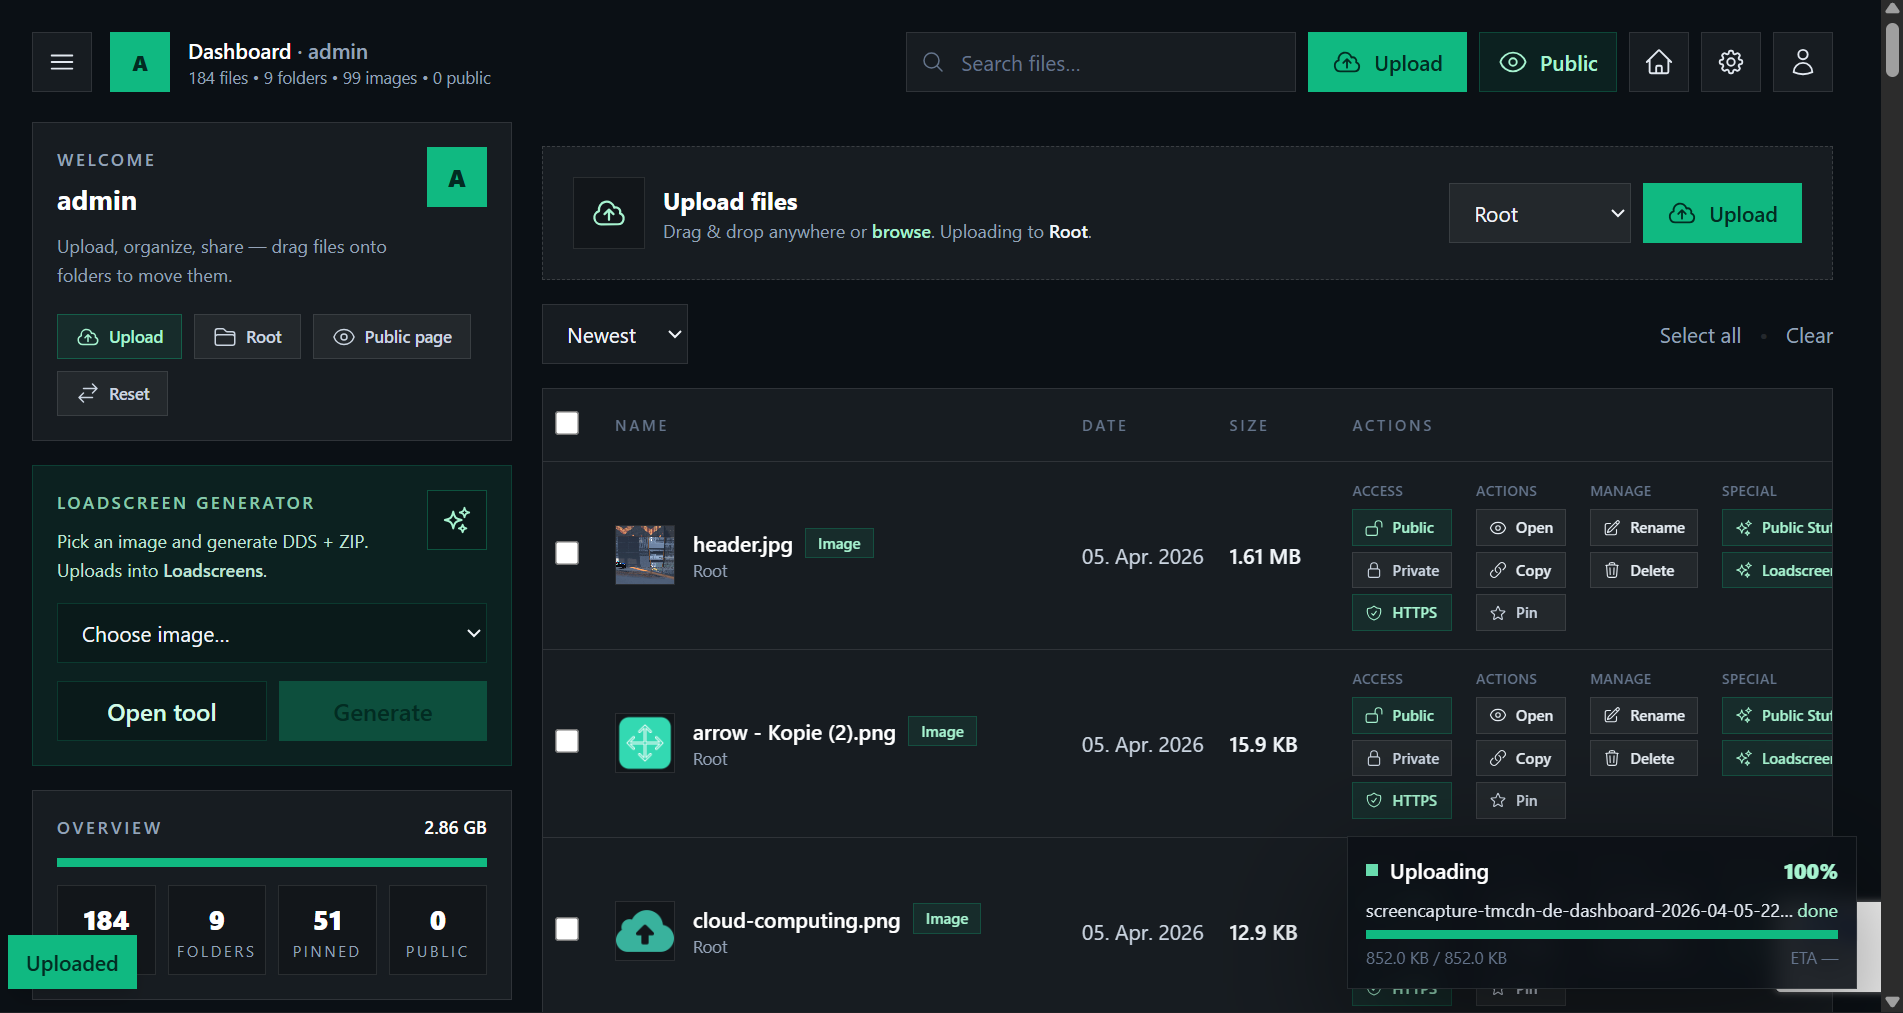1903x1013 pixels.
Task: Open the Newest sort dropdown
Action: (614, 335)
